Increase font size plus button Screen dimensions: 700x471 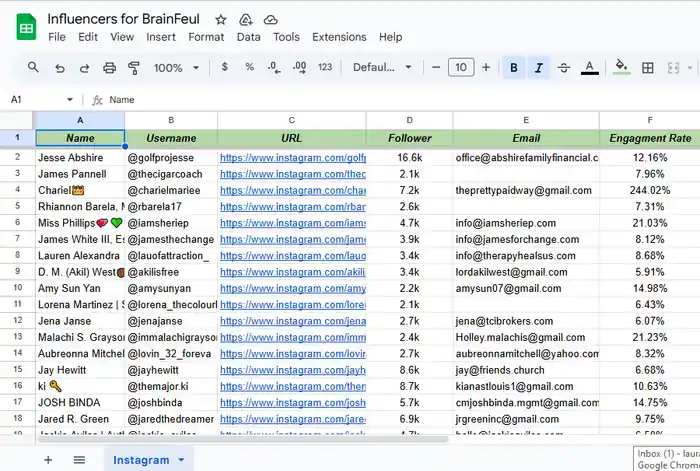(x=486, y=67)
